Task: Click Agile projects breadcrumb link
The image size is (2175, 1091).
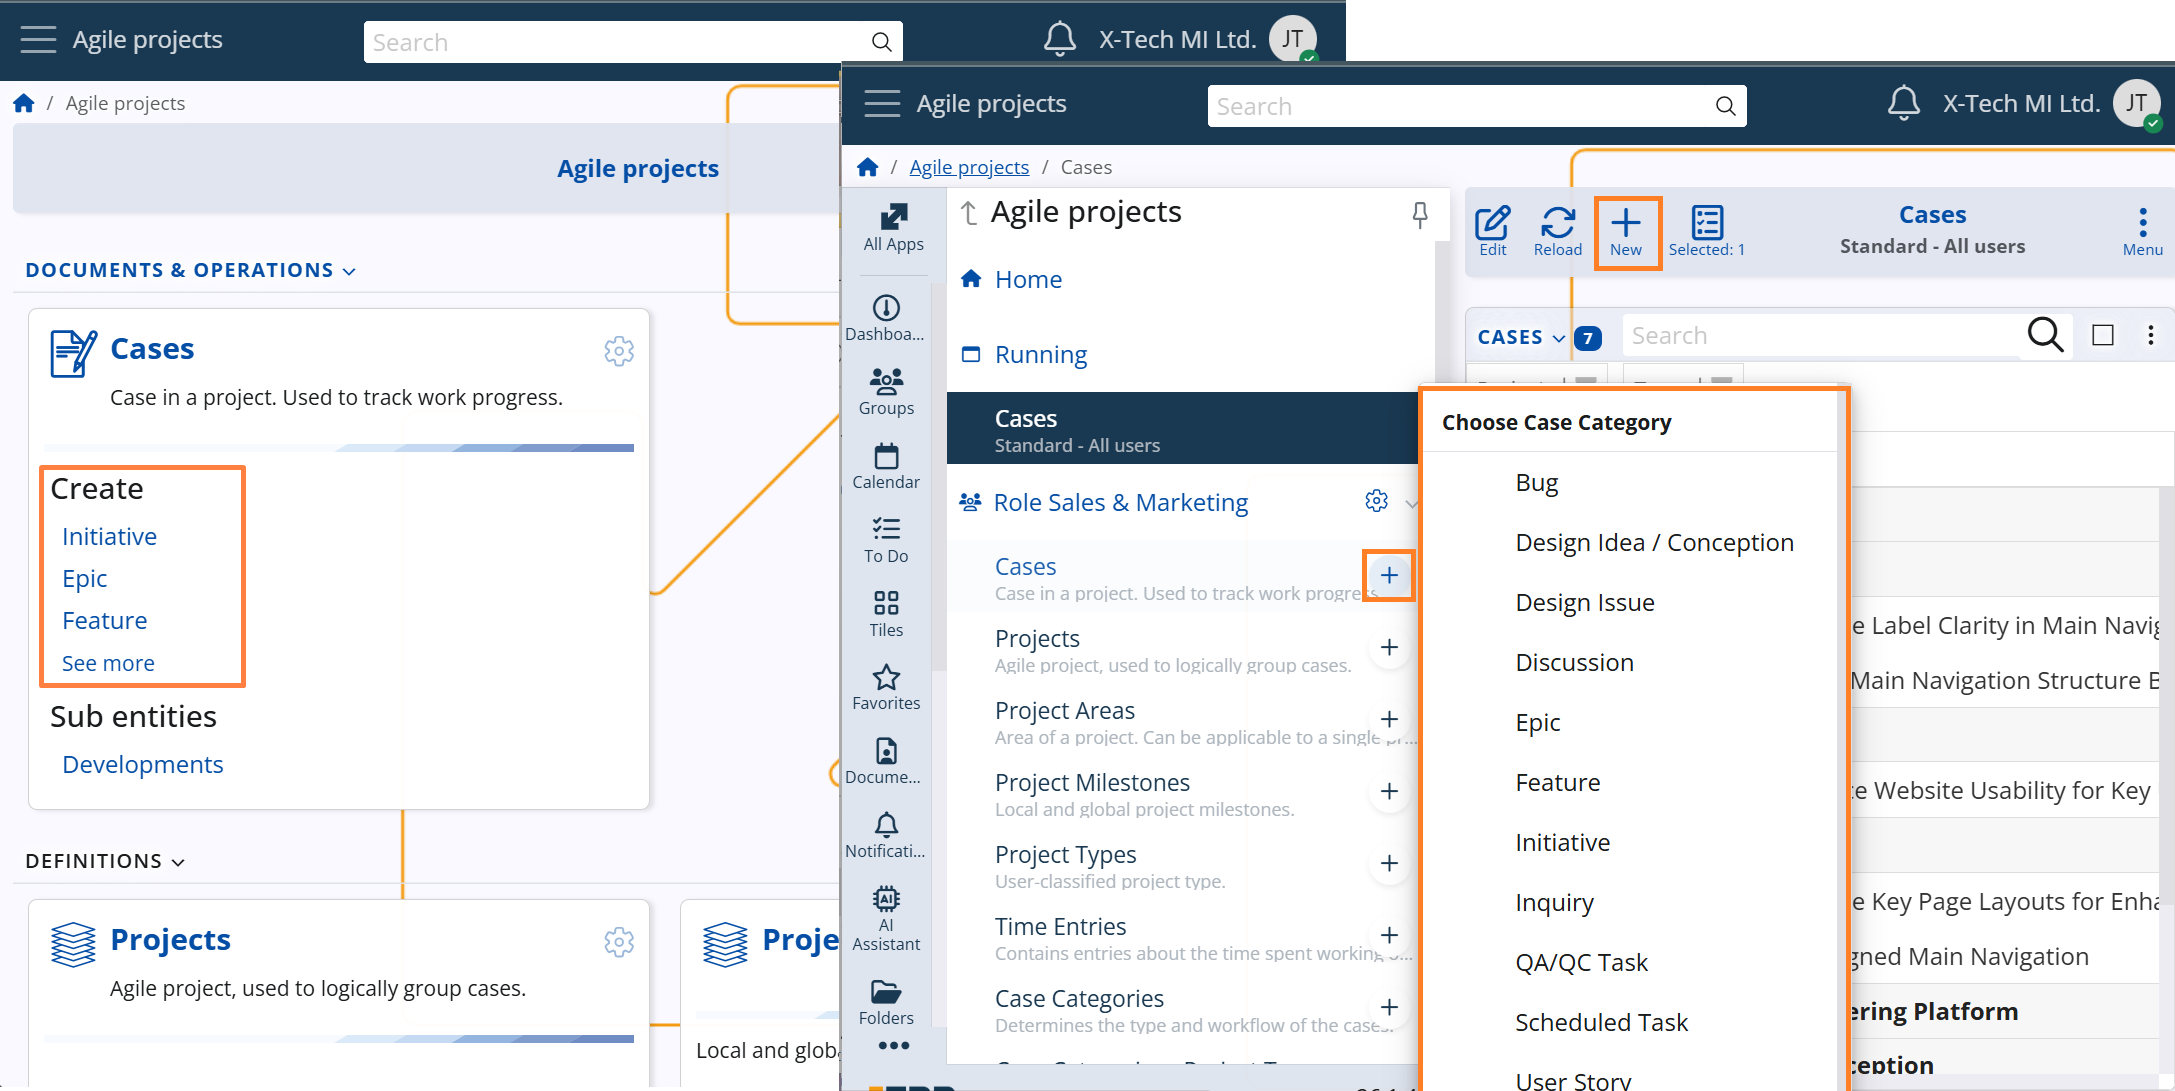Action: click(x=968, y=167)
